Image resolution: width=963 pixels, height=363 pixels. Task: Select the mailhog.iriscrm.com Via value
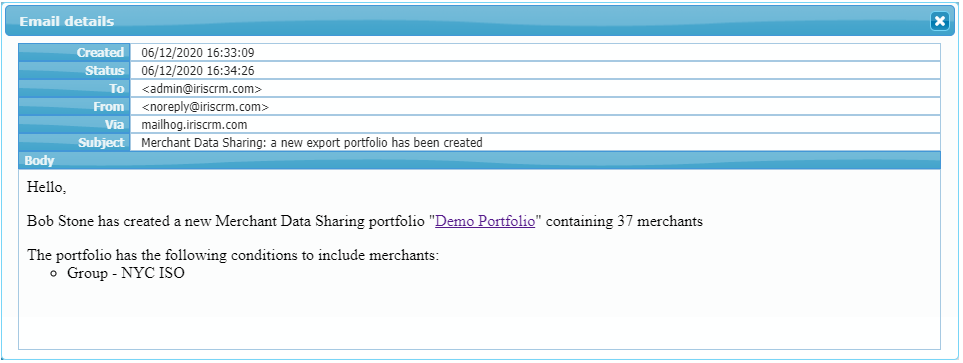[x=194, y=125]
